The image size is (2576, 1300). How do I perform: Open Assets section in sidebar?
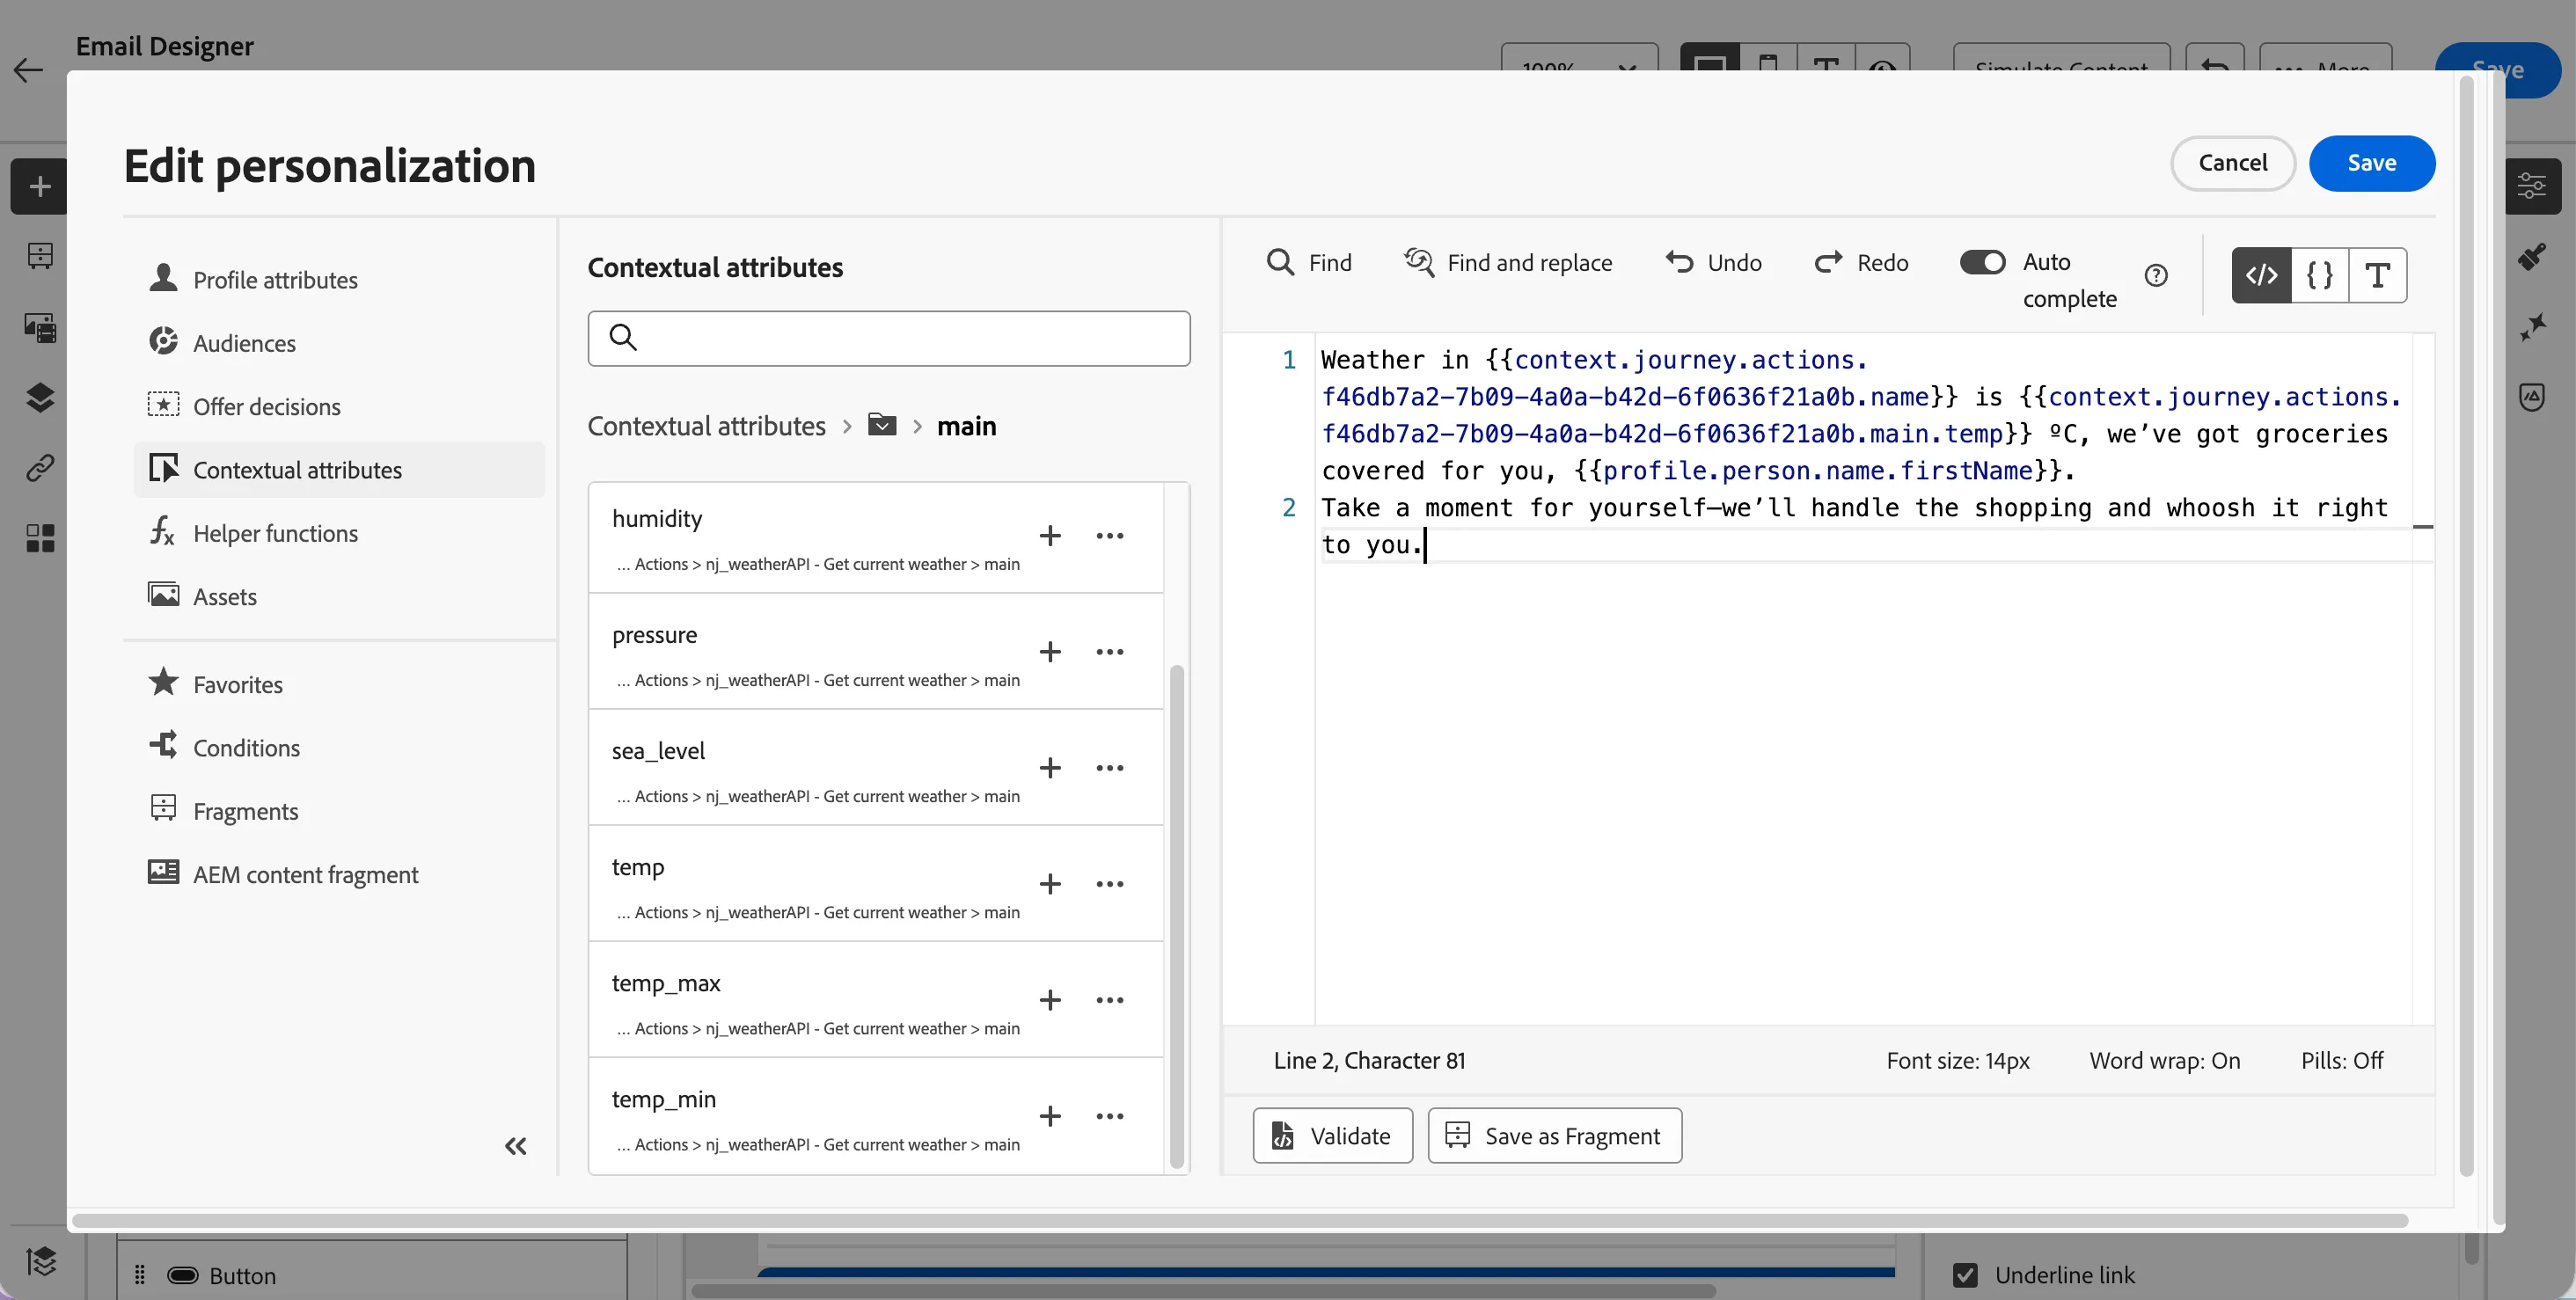pos(340,596)
